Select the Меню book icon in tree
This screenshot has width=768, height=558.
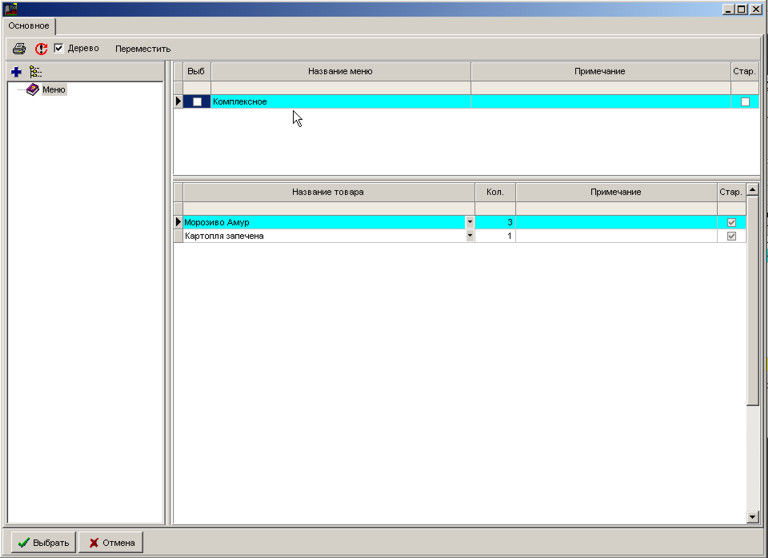pyautogui.click(x=32, y=89)
